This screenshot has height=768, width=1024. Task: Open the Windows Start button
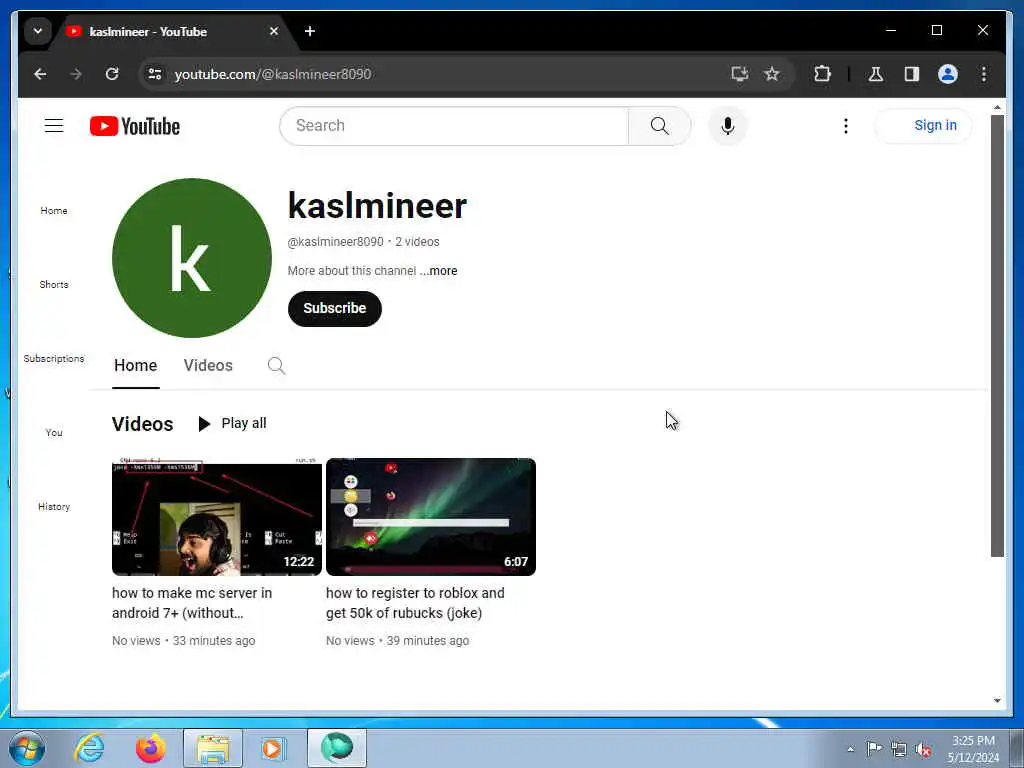(27, 748)
